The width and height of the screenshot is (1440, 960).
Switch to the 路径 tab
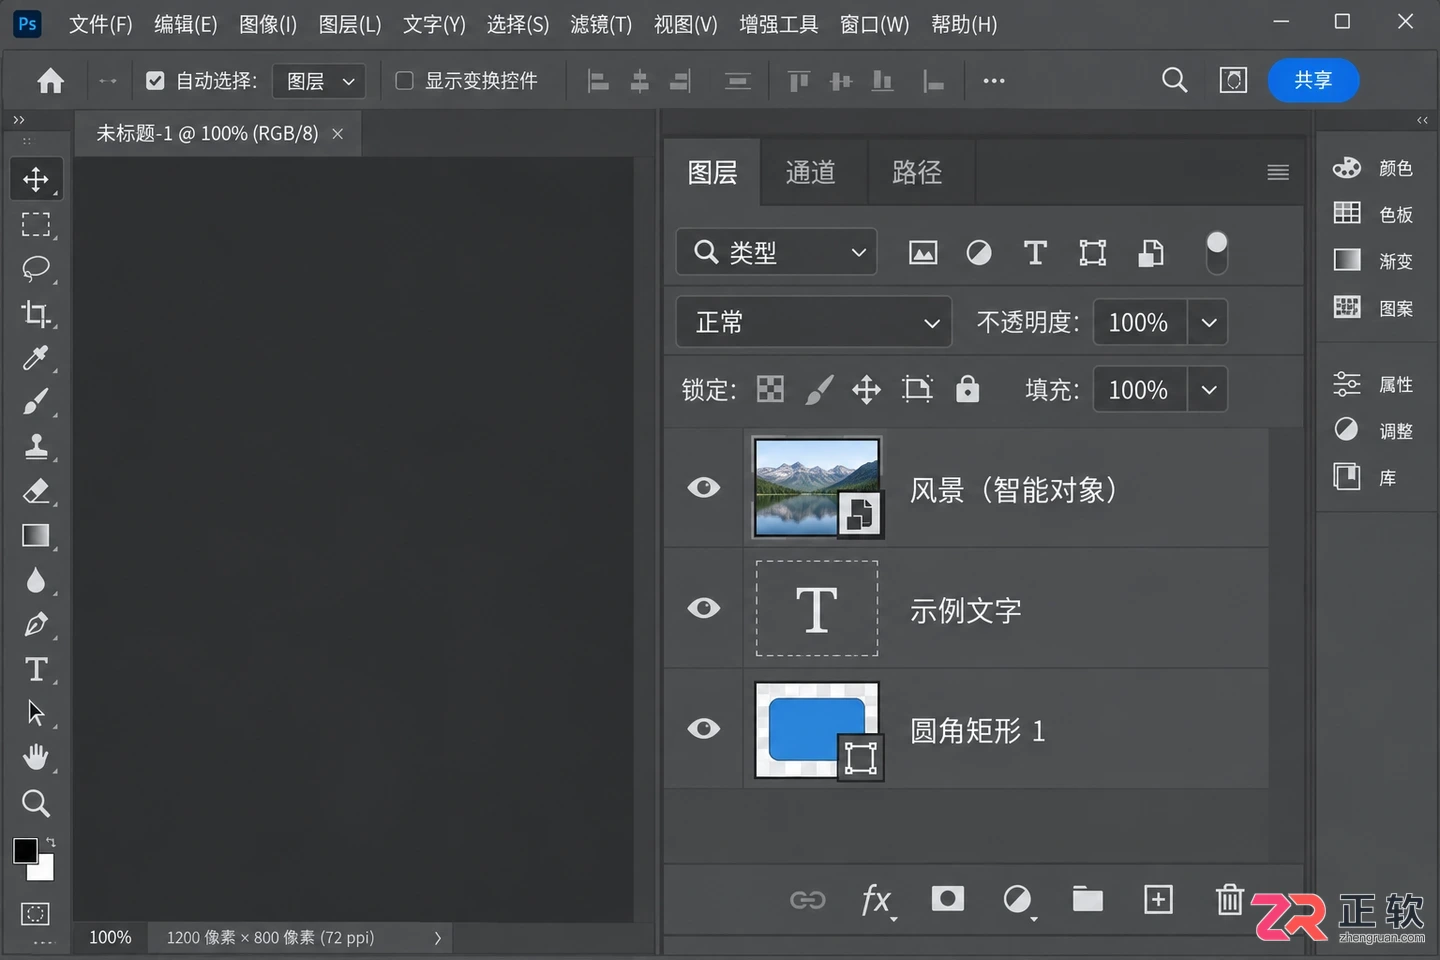point(917,172)
